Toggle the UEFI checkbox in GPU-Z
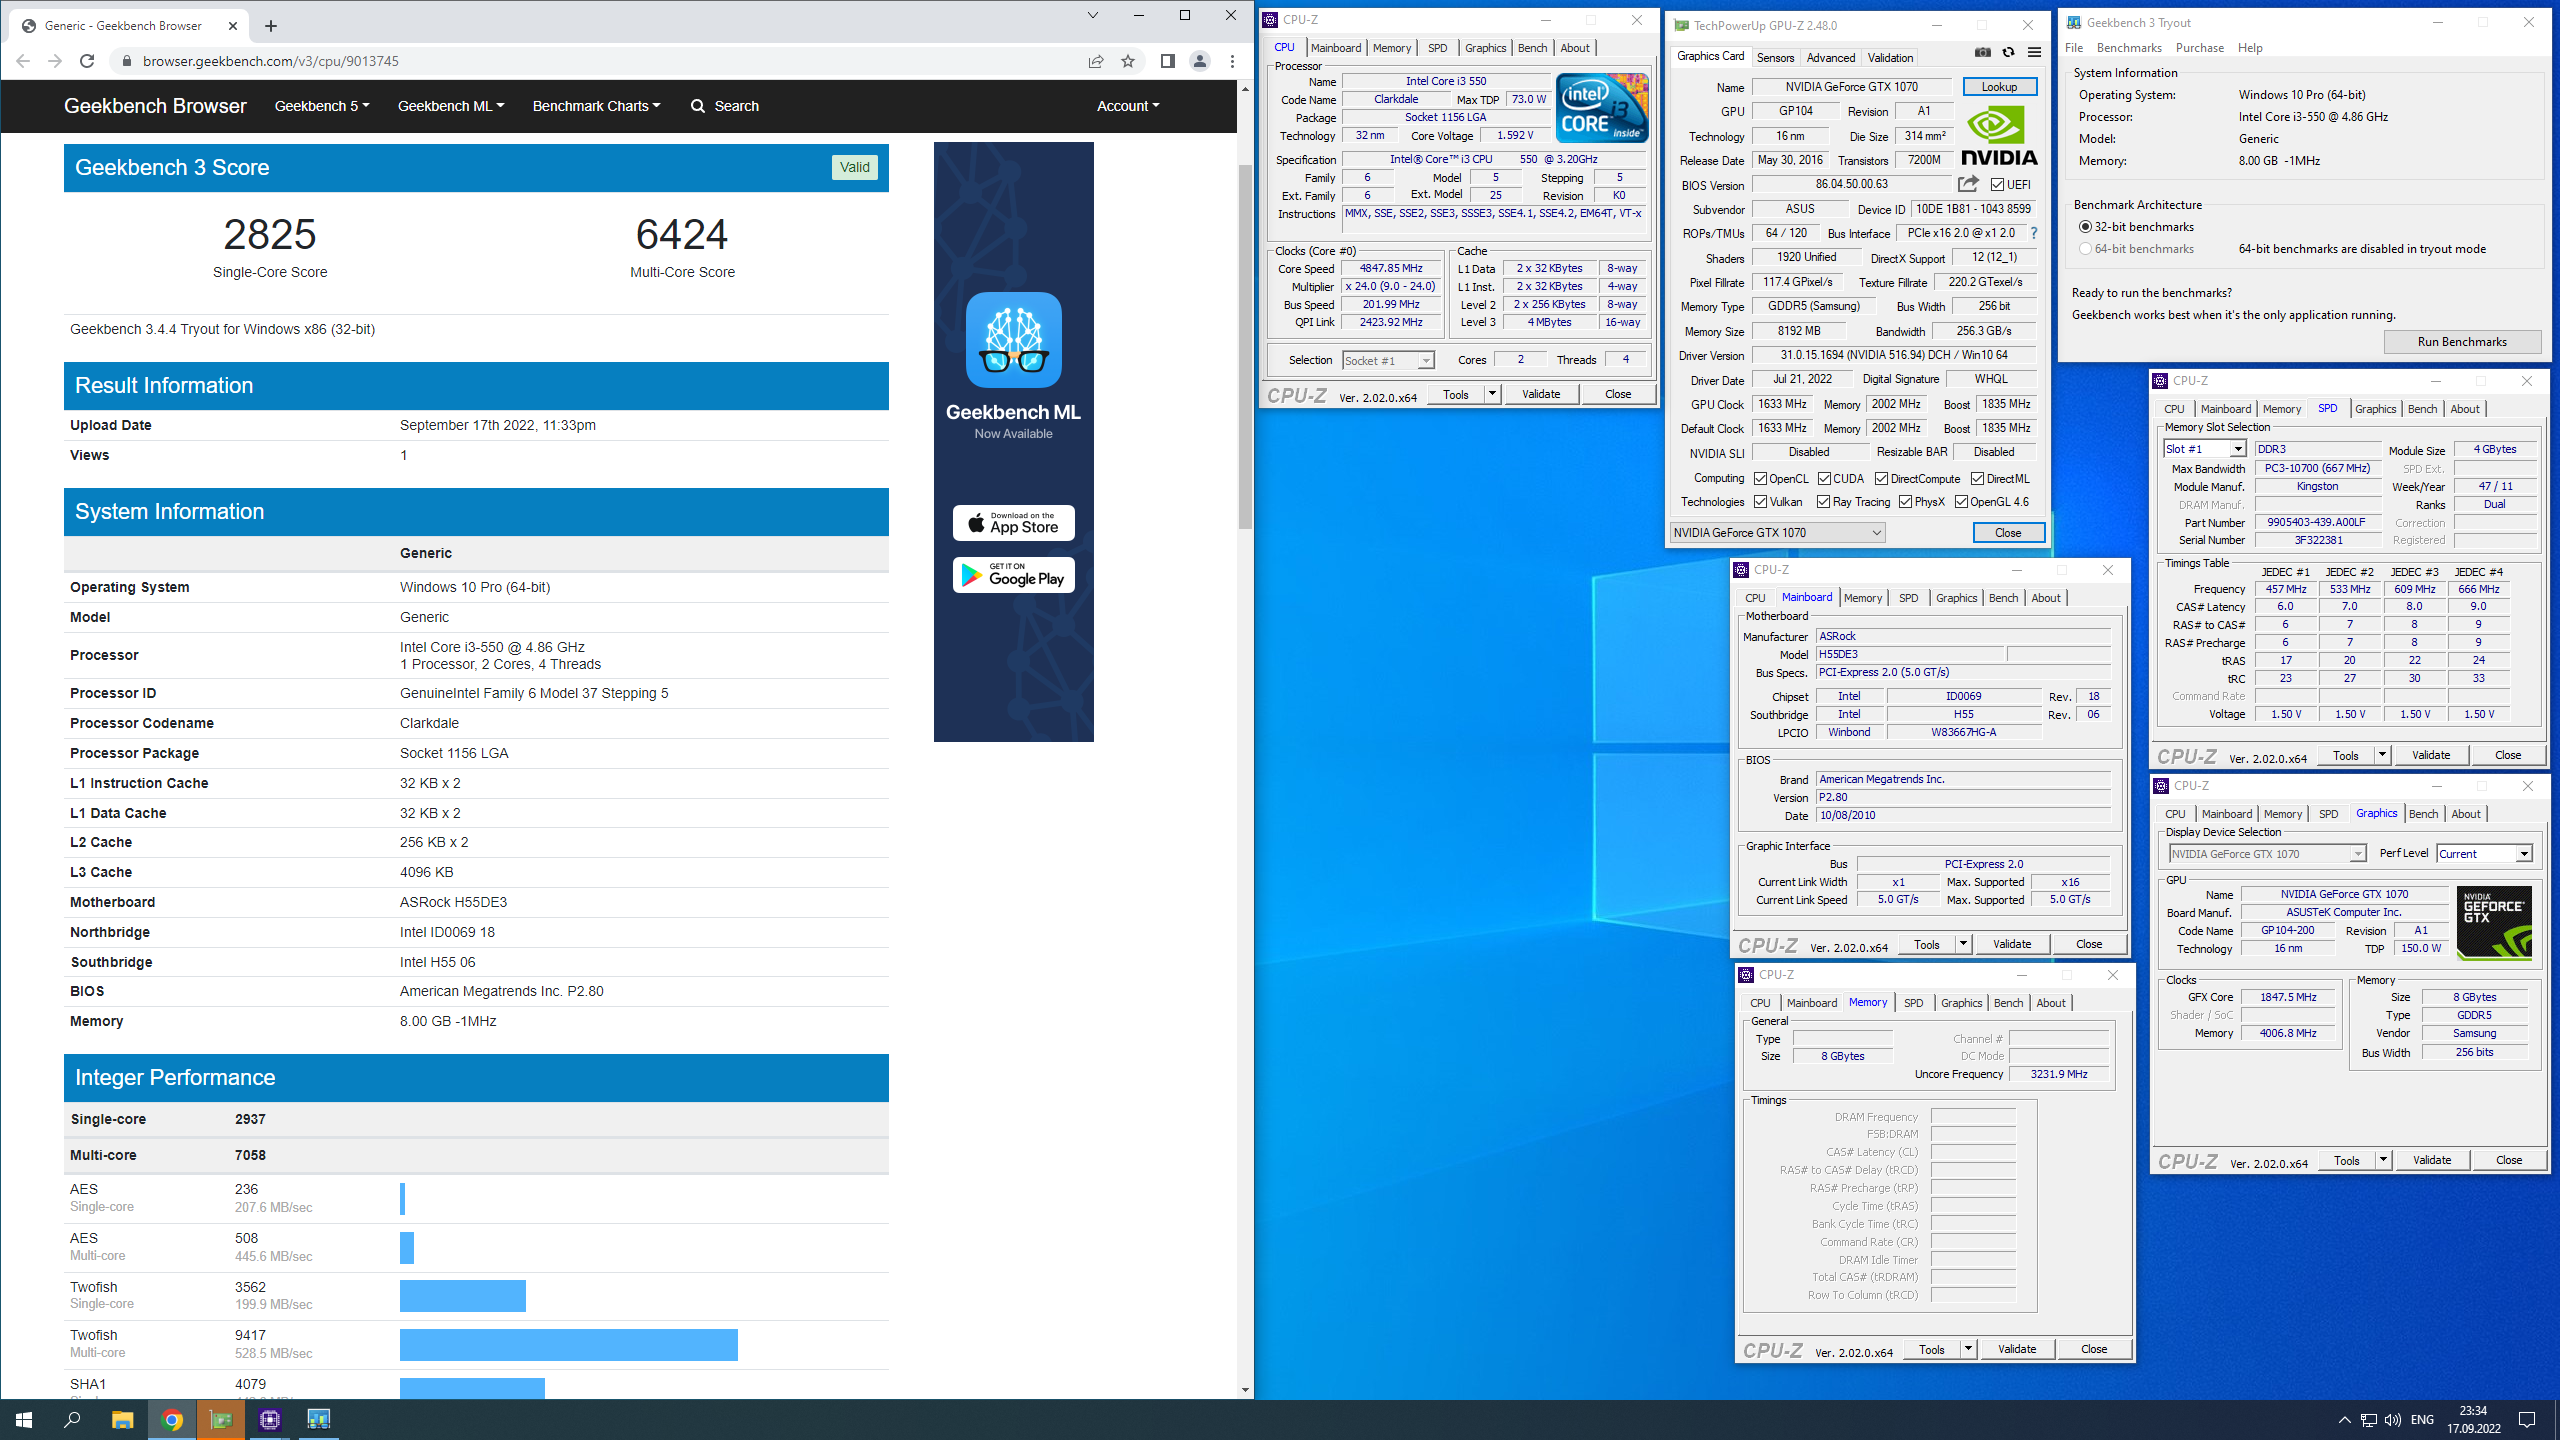Screen dimensions: 2560x1440 [x=1997, y=185]
